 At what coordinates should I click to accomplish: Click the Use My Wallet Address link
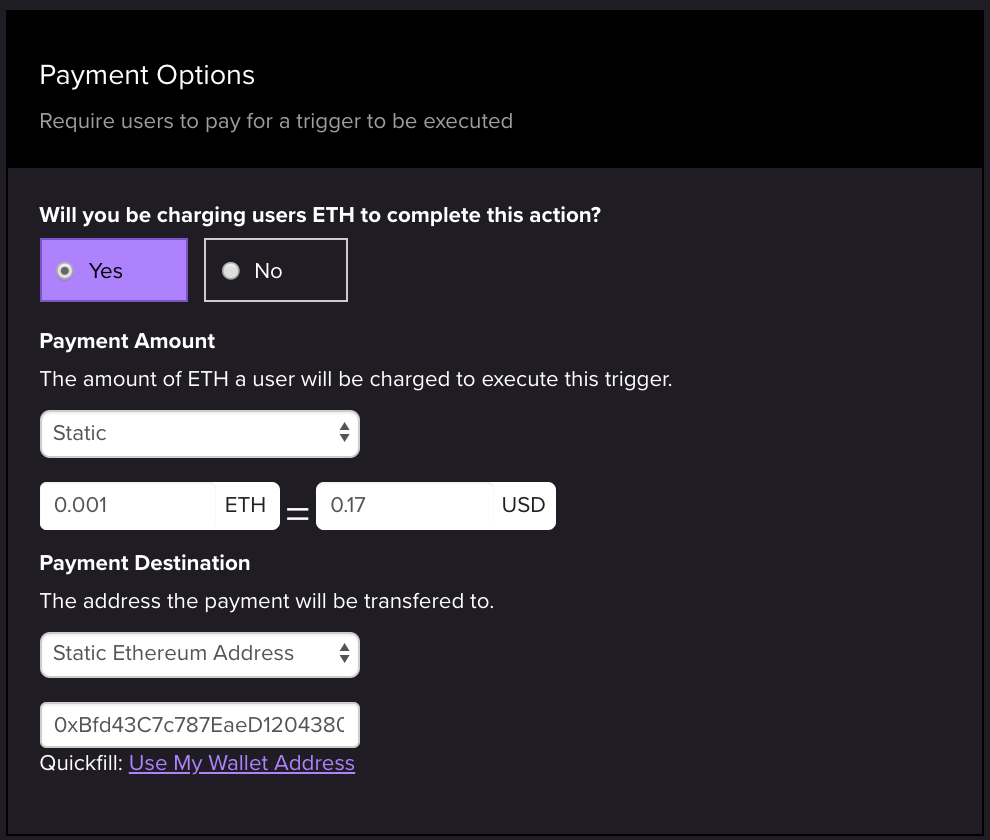[241, 763]
